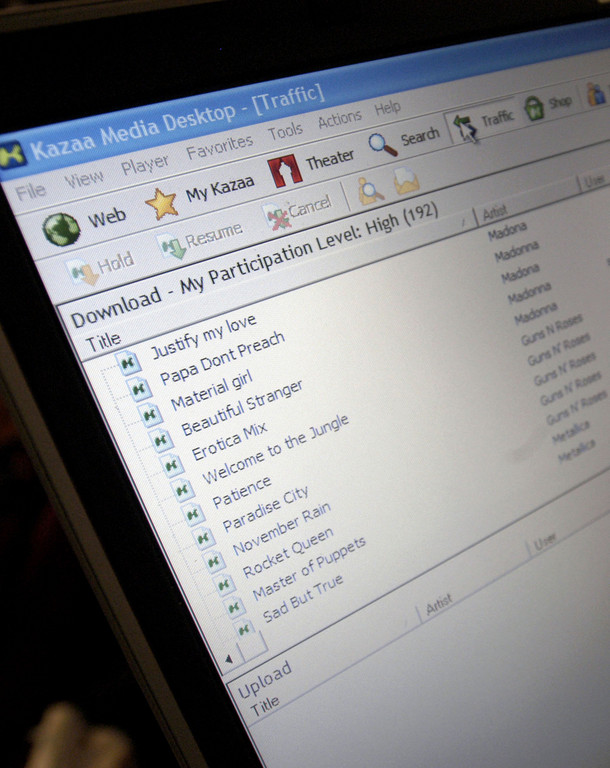Viewport: 610px width, 768px height.
Task: Select the download 'Erotica Mix'
Action: (229, 441)
